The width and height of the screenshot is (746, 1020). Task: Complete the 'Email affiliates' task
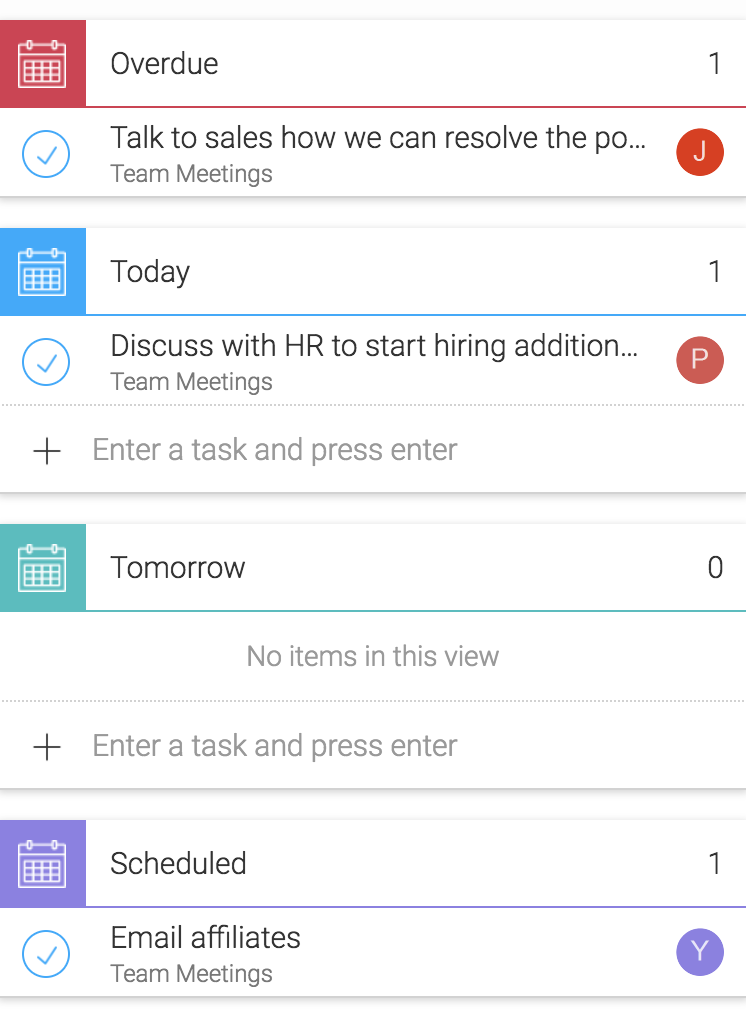(46, 954)
